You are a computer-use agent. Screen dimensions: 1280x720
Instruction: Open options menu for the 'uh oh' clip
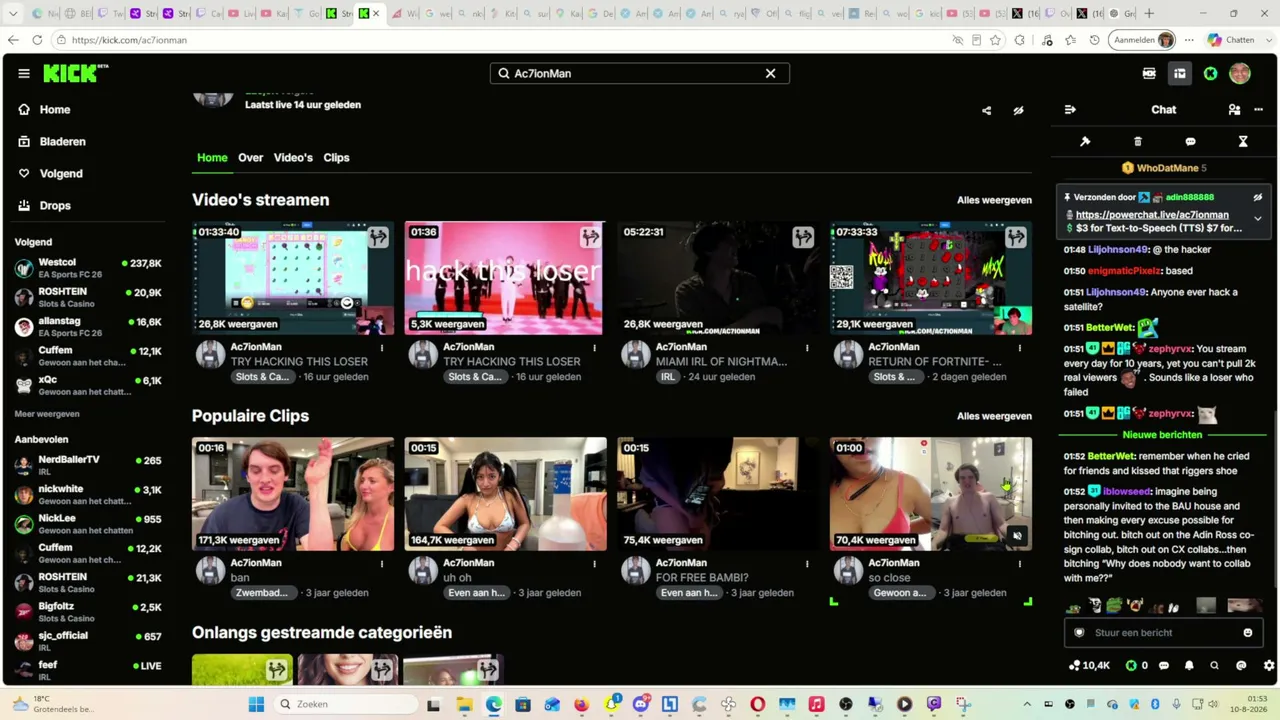tap(594, 564)
